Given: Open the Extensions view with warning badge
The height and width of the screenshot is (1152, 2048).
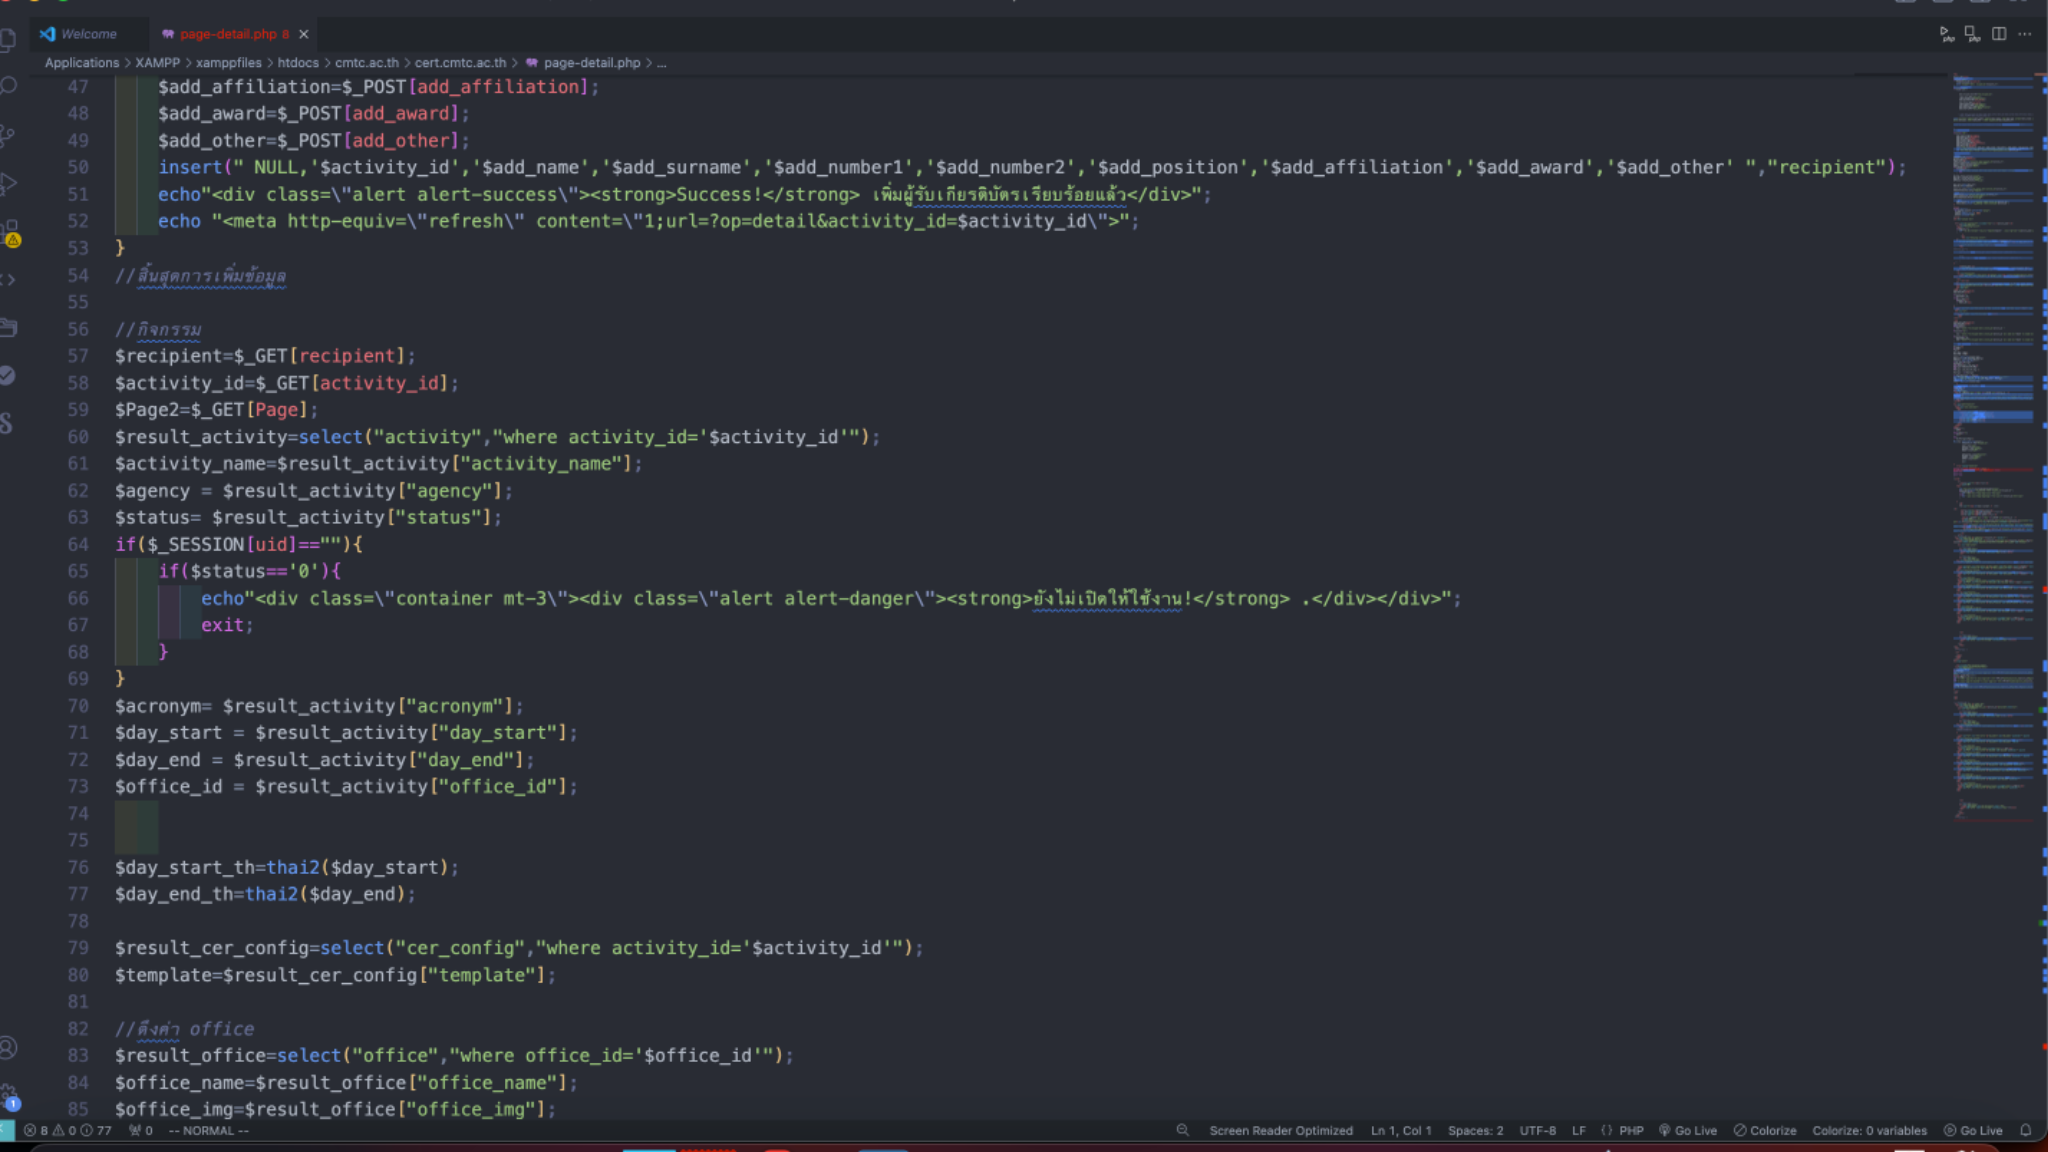Looking at the screenshot, I should point(10,233).
